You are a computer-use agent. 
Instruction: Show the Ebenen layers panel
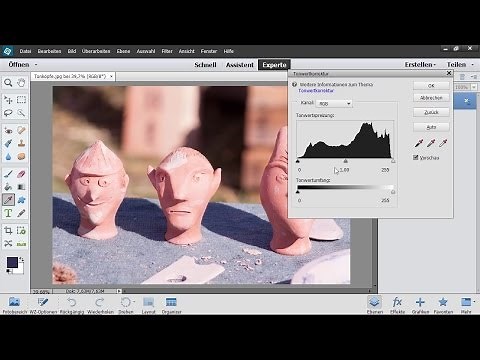[x=375, y=305]
